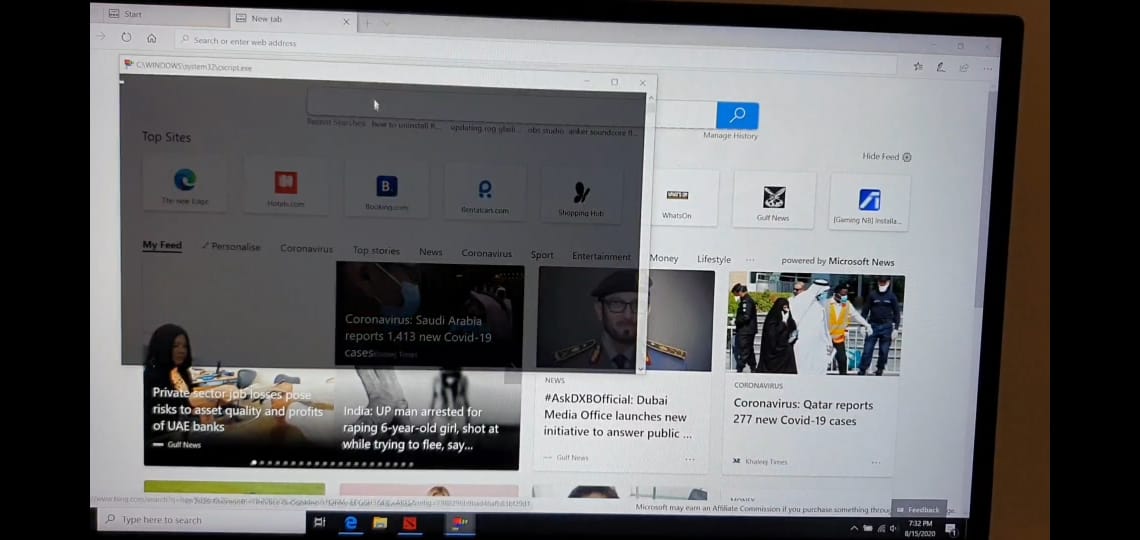Open the Hide Feed gear icon
Image resolution: width=1140 pixels, height=540 pixels.
[907, 157]
